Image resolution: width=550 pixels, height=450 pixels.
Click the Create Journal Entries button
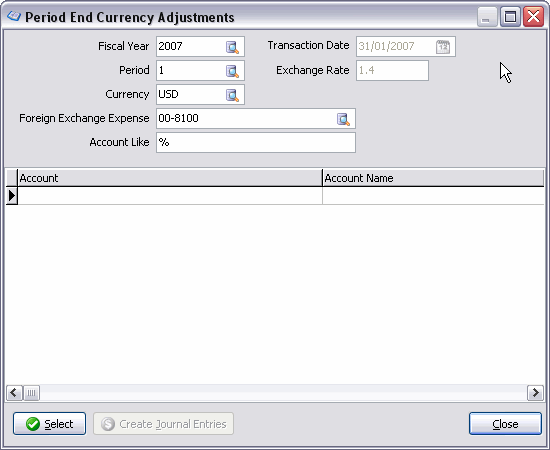coord(163,424)
